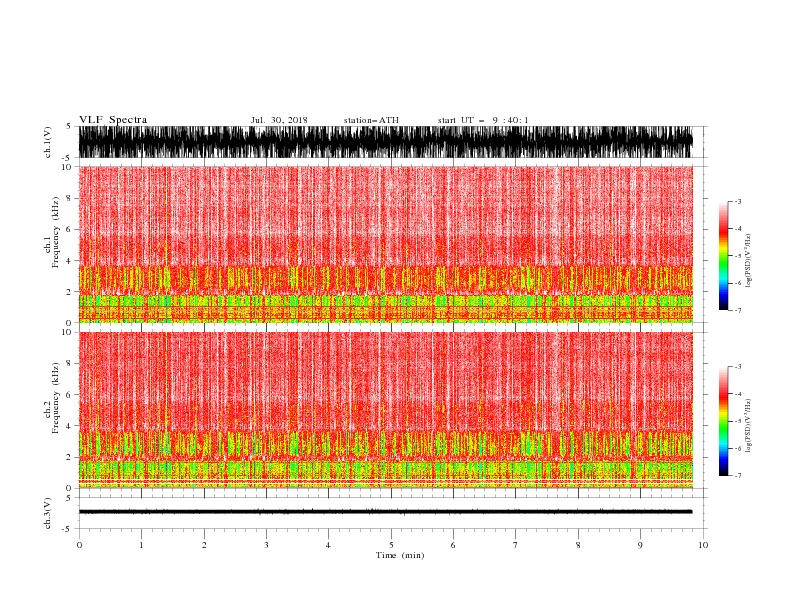The width and height of the screenshot is (792, 612).
Task: Click the "2" kHz tick on ch.2 frequency axis
Action: pyautogui.click(x=69, y=457)
